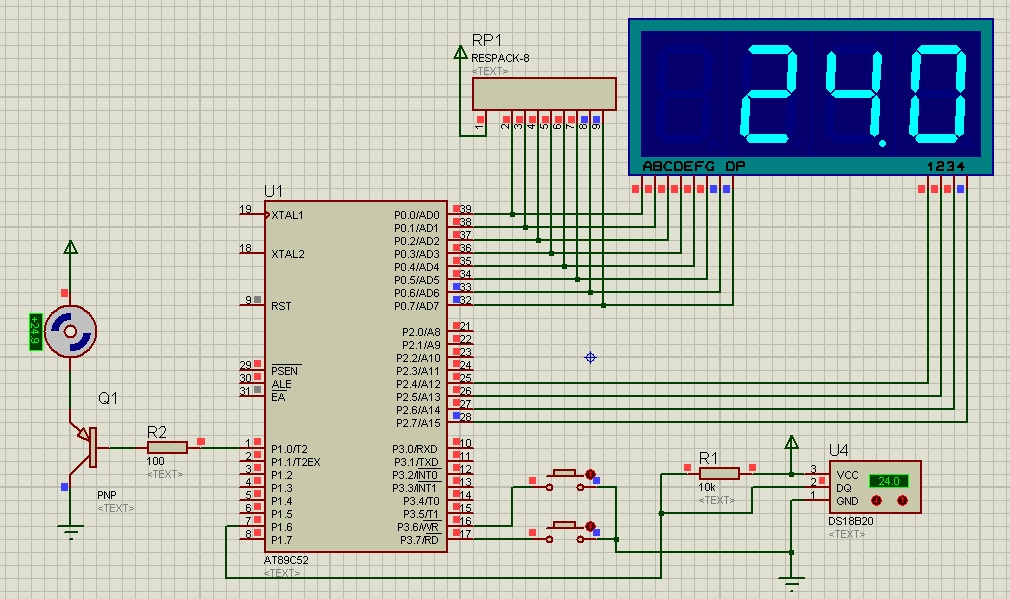The image size is (1010, 599).
Task: Click the 100 resistor value label
Action: click(155, 461)
